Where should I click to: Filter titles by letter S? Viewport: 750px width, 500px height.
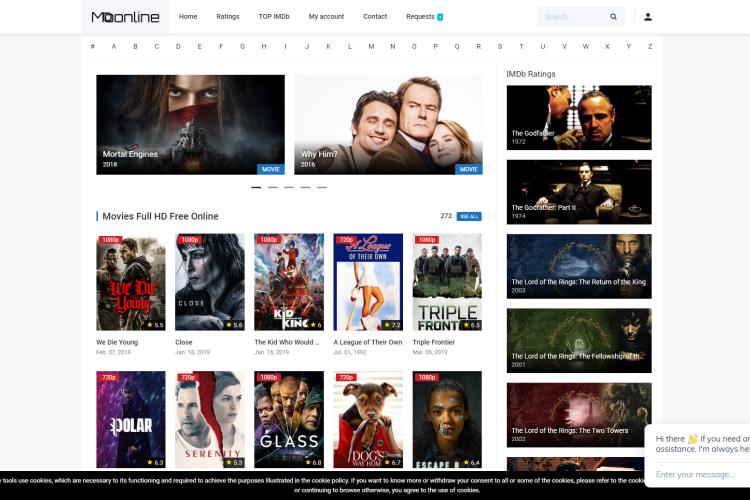500,46
